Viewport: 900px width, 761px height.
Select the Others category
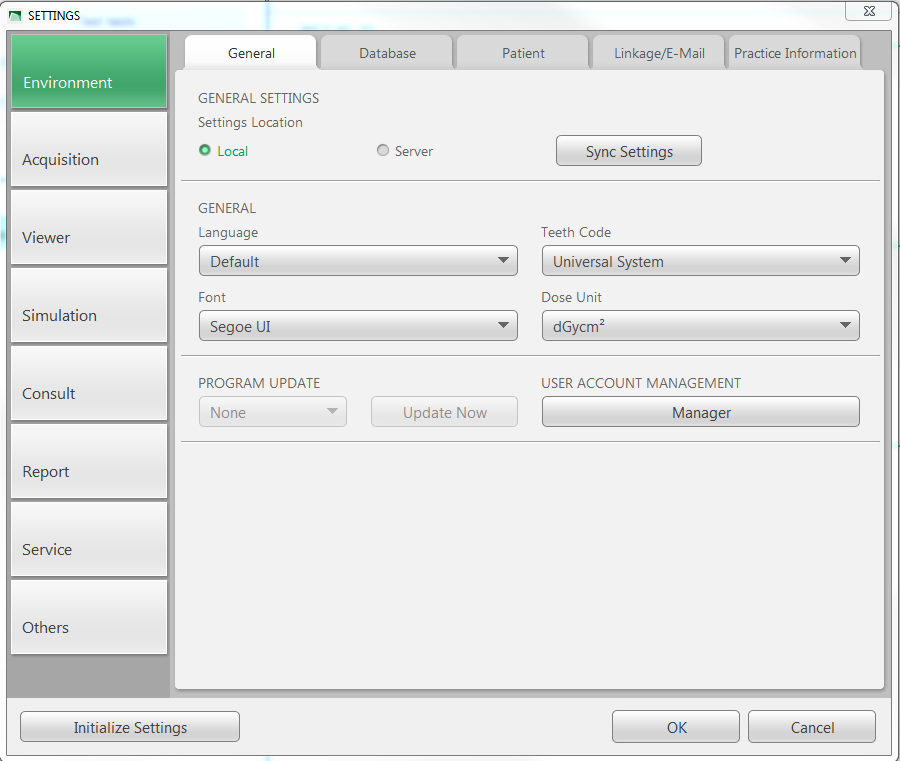tap(89, 618)
